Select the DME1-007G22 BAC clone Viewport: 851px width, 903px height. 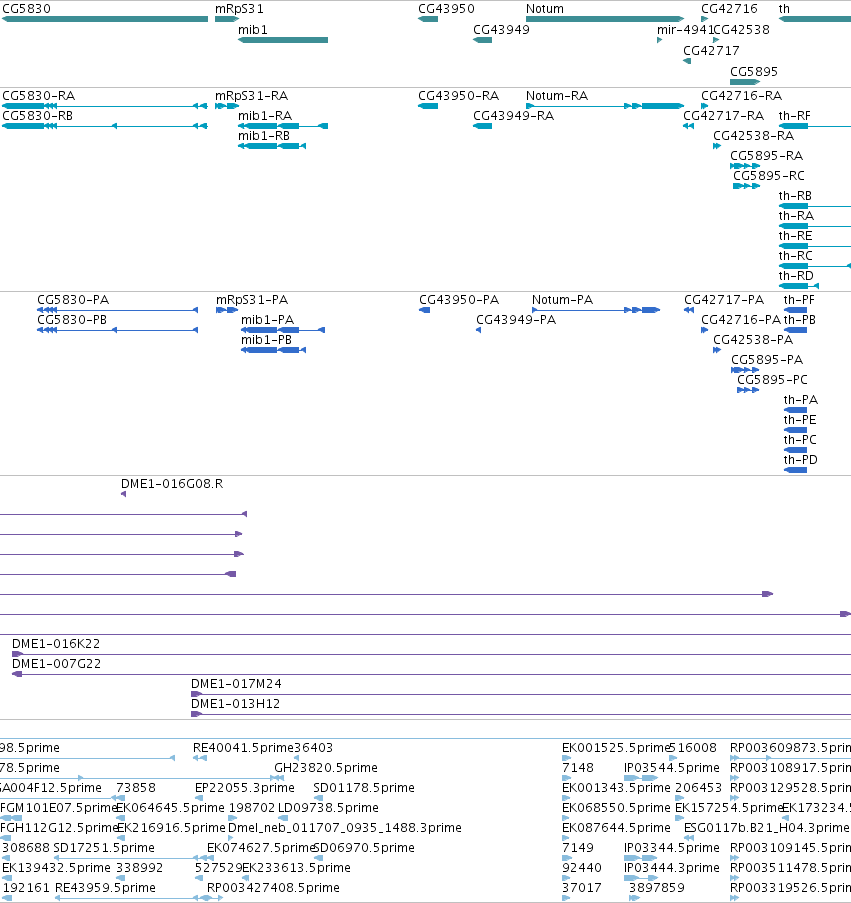(x=431, y=674)
